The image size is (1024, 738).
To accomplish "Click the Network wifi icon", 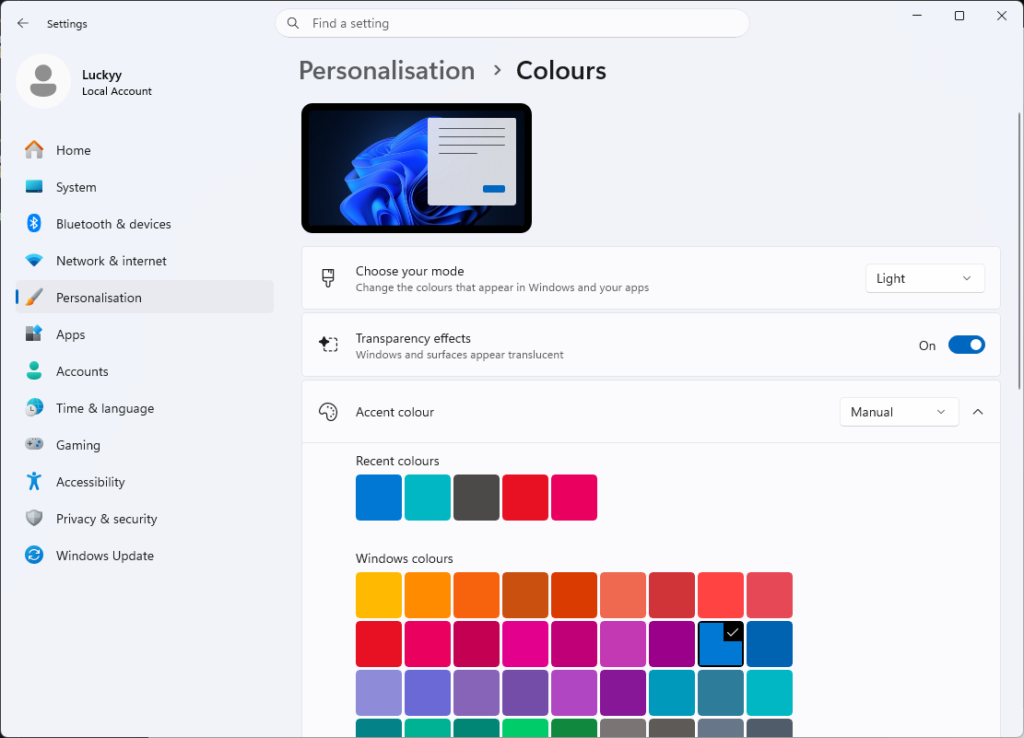I will 34,261.
